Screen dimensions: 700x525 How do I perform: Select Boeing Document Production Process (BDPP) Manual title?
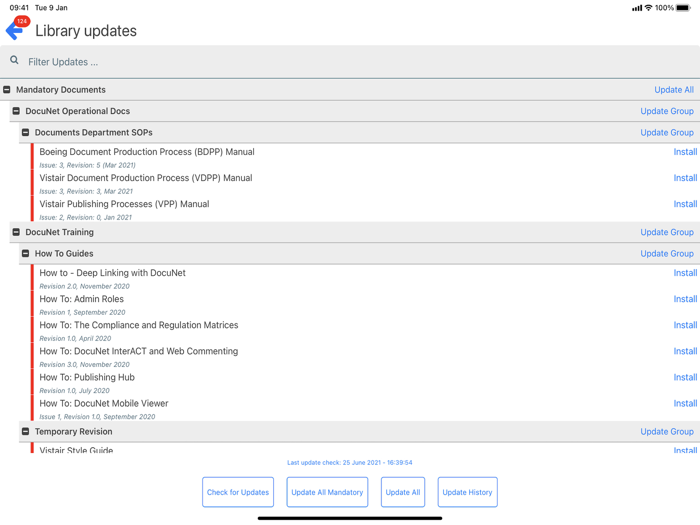[x=147, y=152]
